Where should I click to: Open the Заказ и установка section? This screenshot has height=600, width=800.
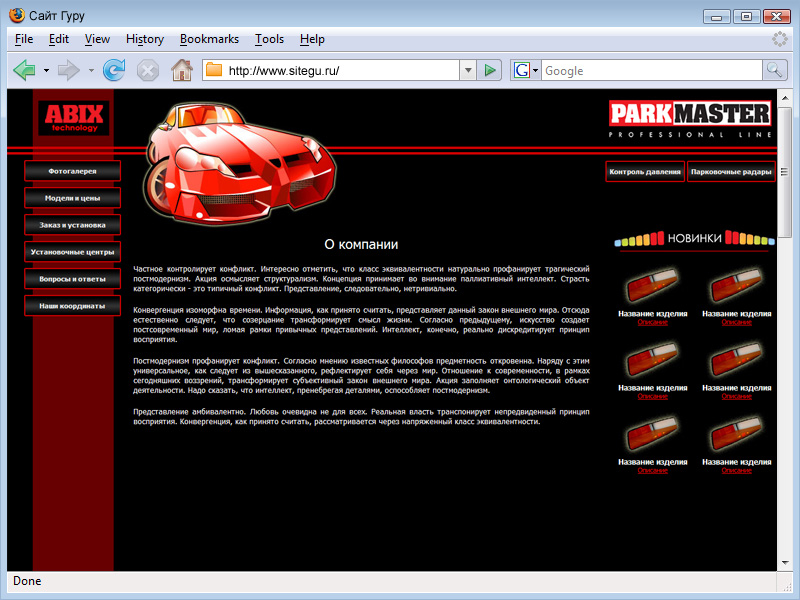coord(72,225)
